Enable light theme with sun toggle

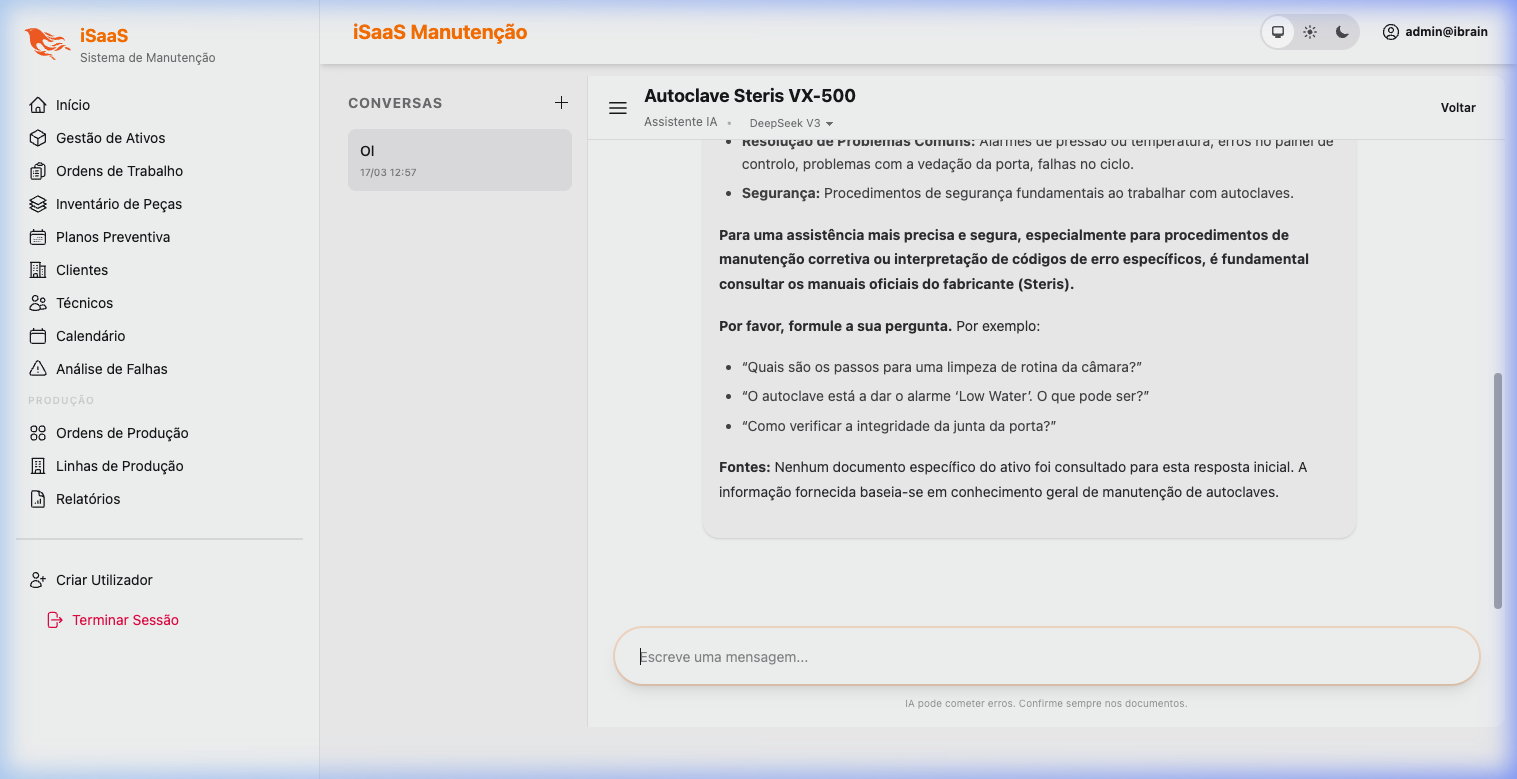pos(1310,32)
